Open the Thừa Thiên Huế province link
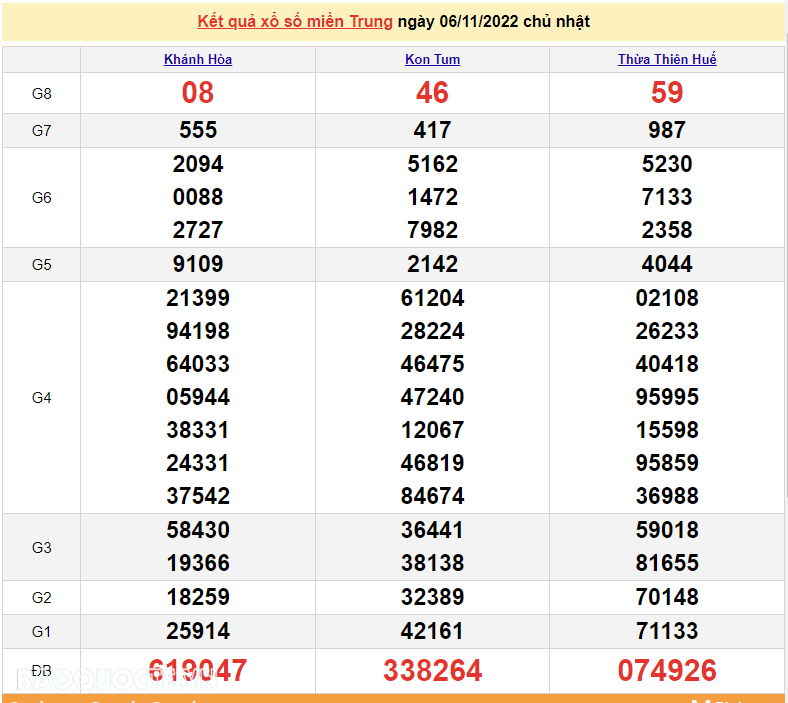Image resolution: width=788 pixels, height=703 pixels. click(667, 59)
